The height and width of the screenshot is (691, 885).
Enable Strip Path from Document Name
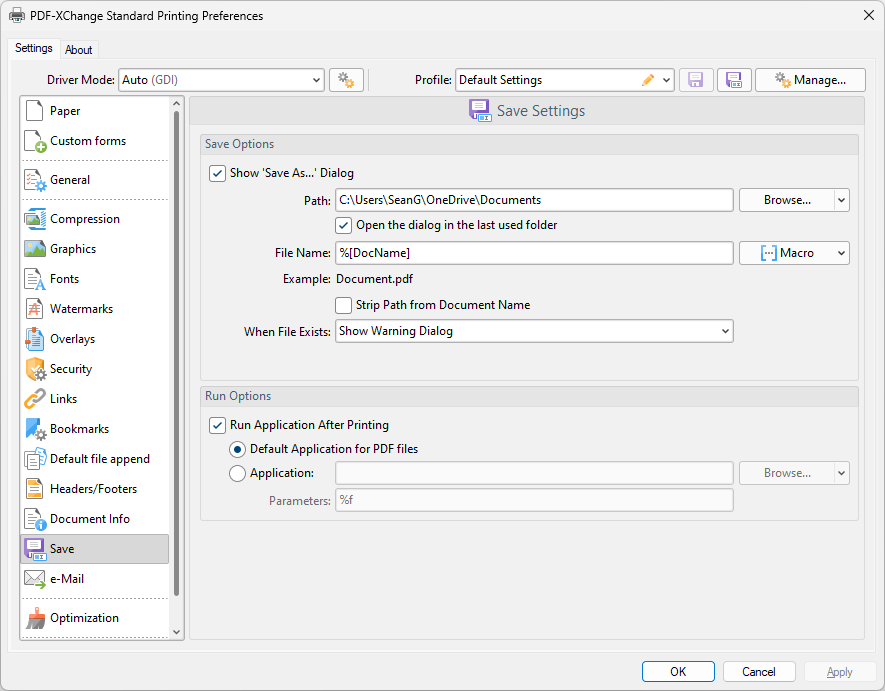pyautogui.click(x=344, y=305)
